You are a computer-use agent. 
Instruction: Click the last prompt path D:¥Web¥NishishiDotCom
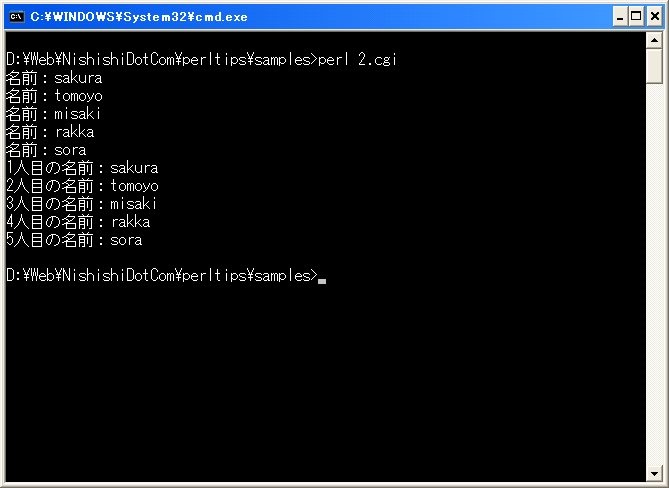pyautogui.click(x=90, y=276)
